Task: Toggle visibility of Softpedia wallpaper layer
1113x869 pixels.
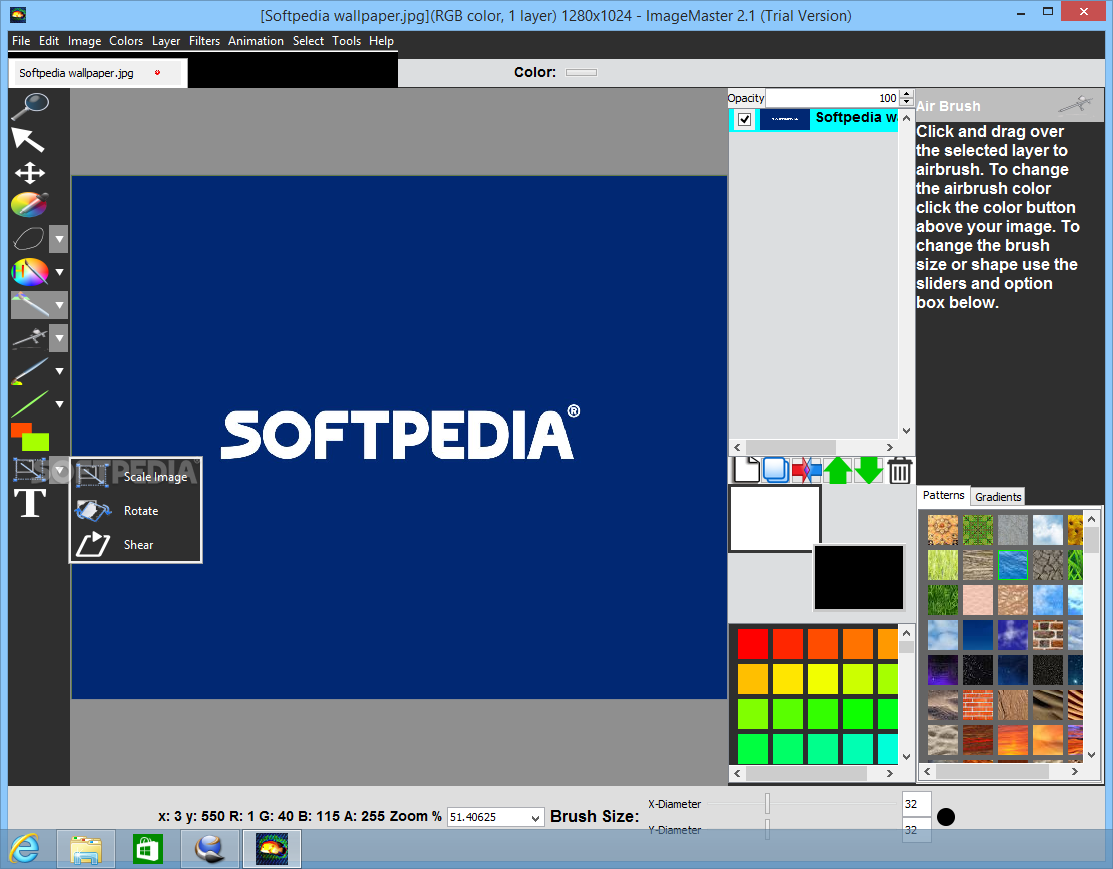Action: tap(745, 119)
